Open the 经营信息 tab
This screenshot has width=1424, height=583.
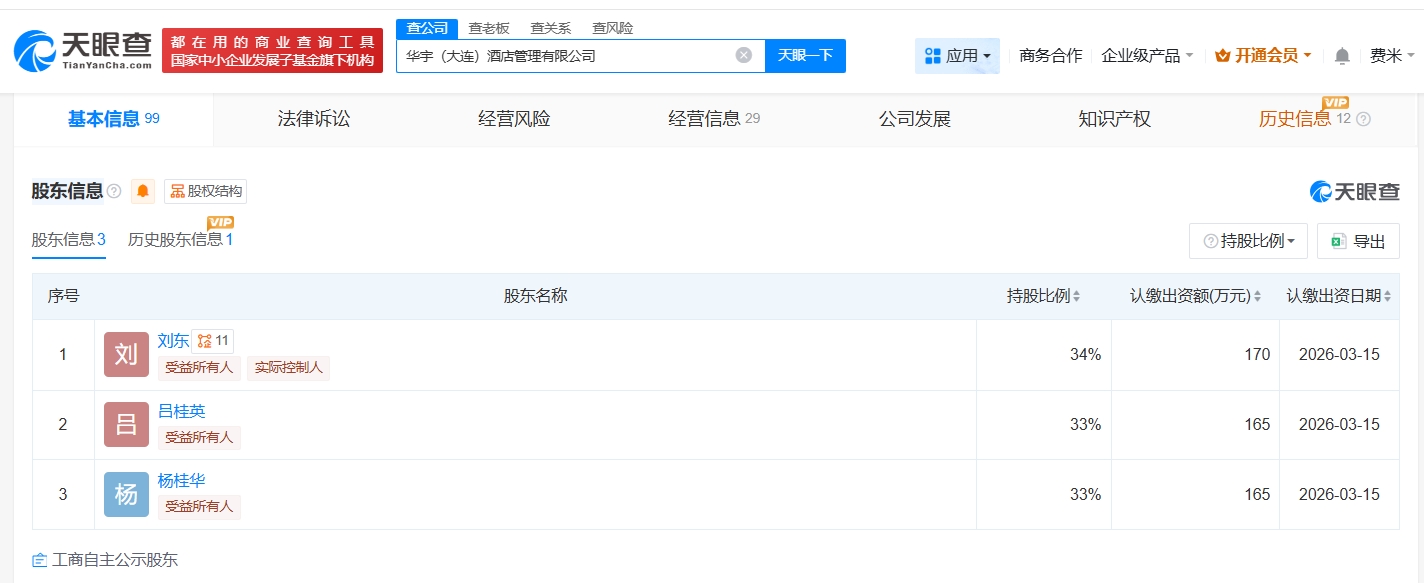tap(714, 119)
